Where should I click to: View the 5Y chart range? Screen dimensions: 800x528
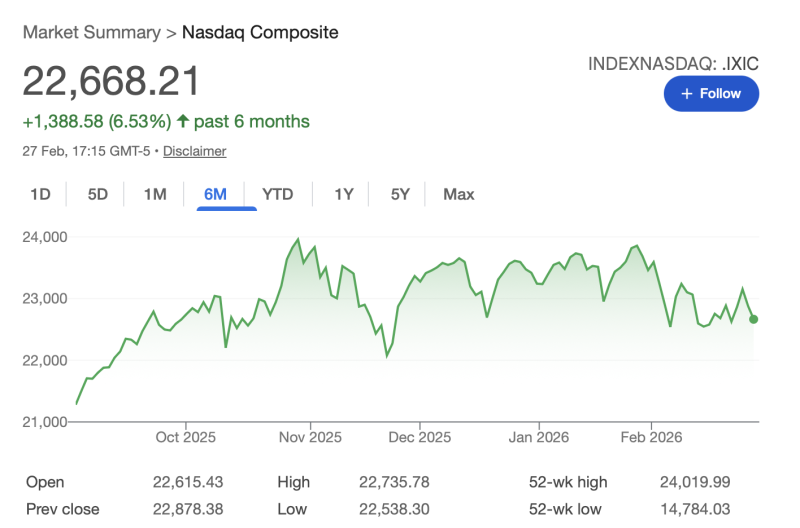(400, 194)
